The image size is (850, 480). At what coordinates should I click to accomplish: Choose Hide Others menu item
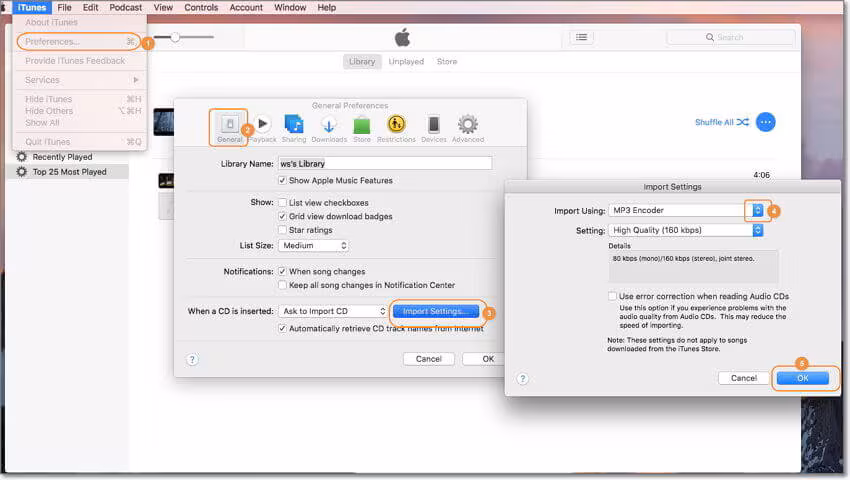(80, 111)
